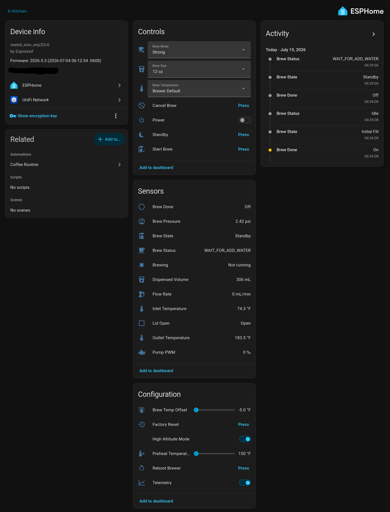Open the Brew Mode dropdown
The height and width of the screenshot is (512, 390).
tap(199, 50)
